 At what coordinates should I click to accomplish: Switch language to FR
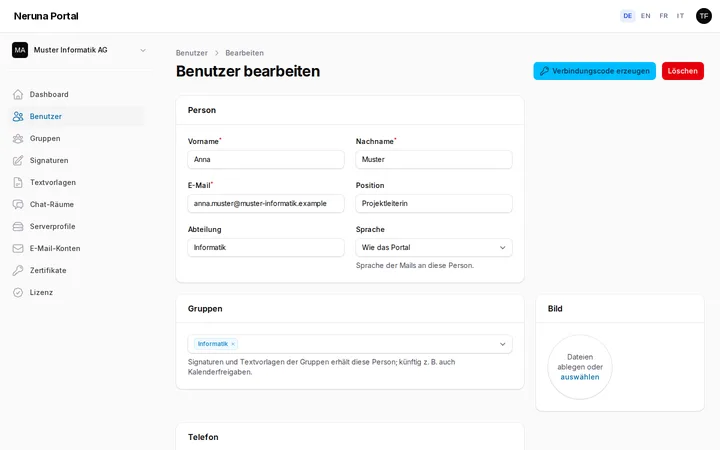(664, 16)
